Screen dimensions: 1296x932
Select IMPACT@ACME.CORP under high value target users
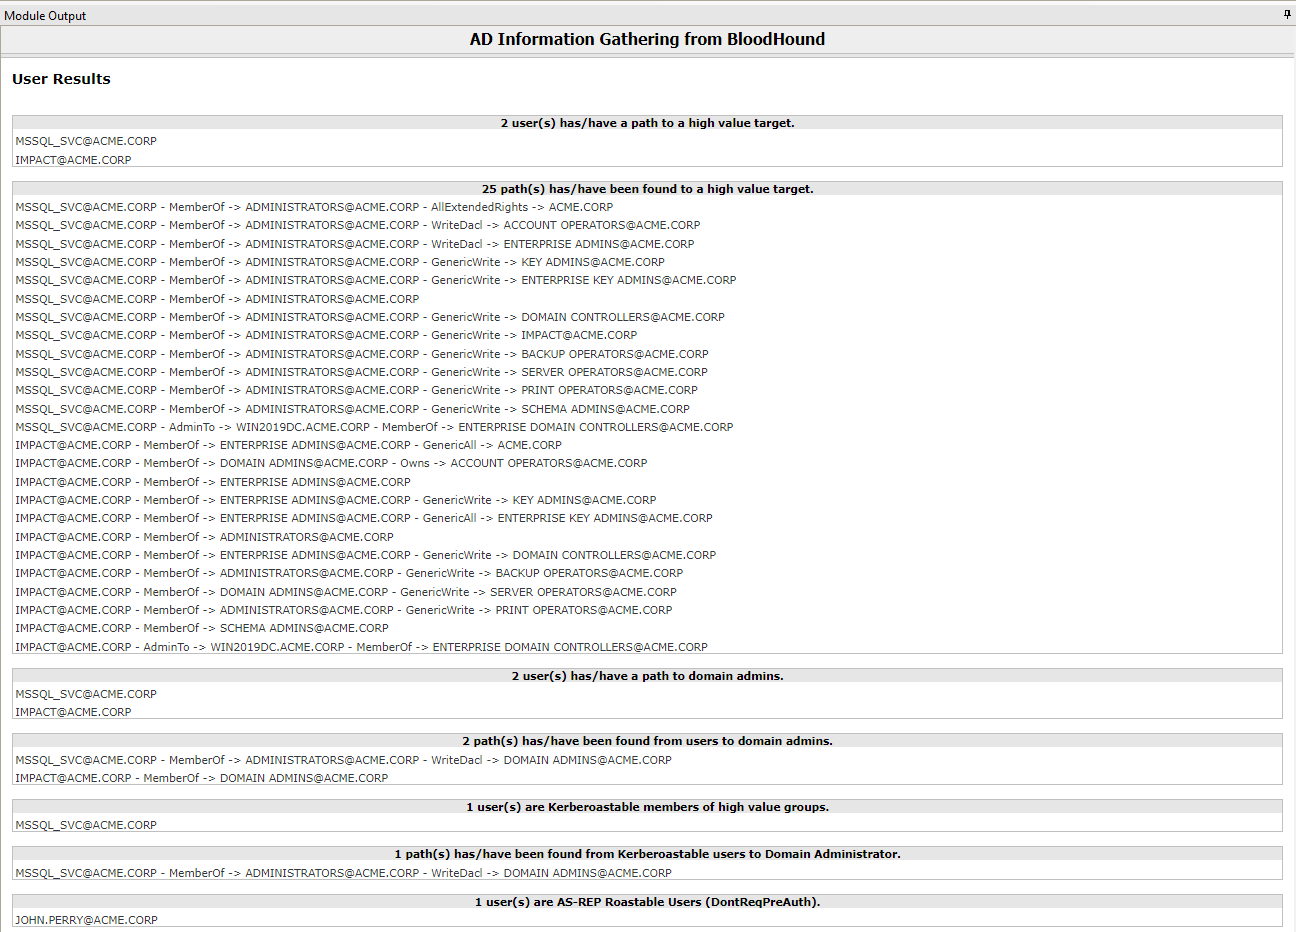point(73,160)
